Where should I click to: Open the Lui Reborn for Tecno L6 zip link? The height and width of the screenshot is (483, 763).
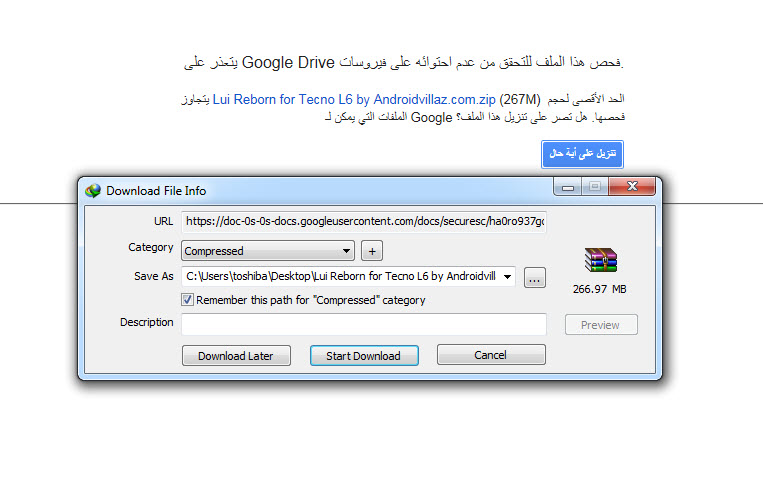[x=354, y=100]
